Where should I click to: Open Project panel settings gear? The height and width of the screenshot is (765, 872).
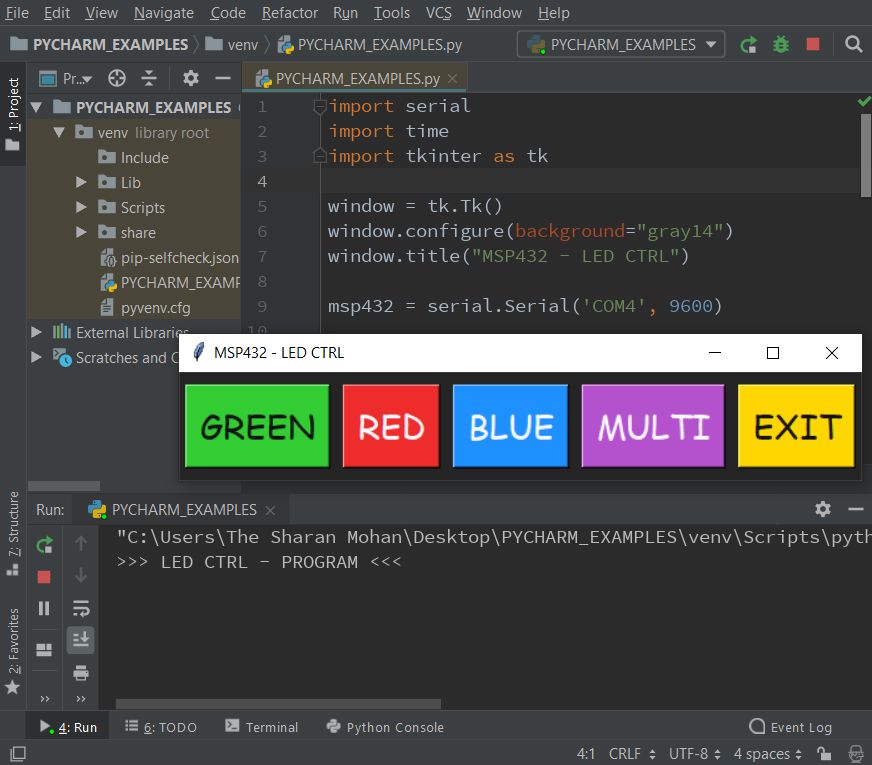pos(190,78)
